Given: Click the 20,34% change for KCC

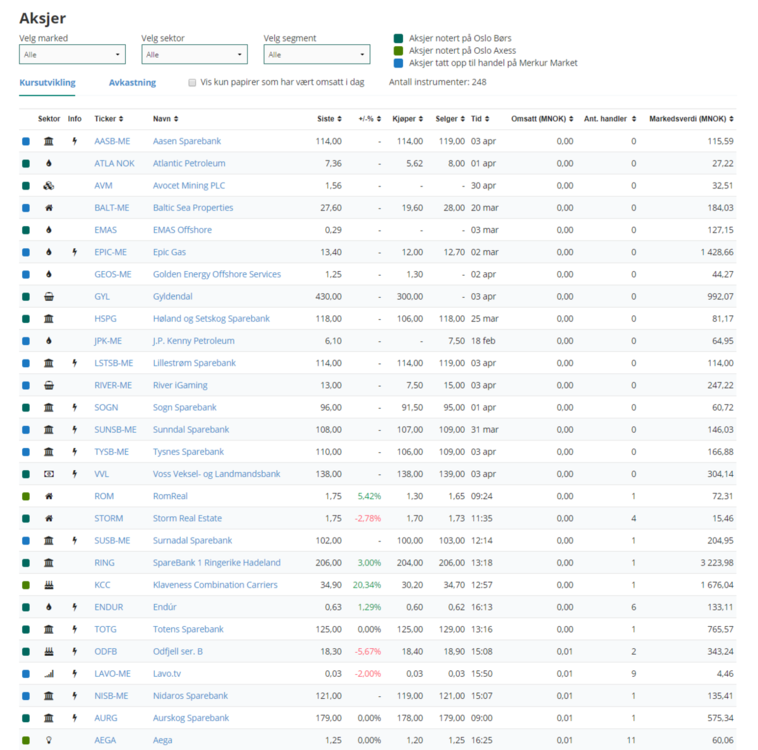Looking at the screenshot, I should tap(367, 585).
